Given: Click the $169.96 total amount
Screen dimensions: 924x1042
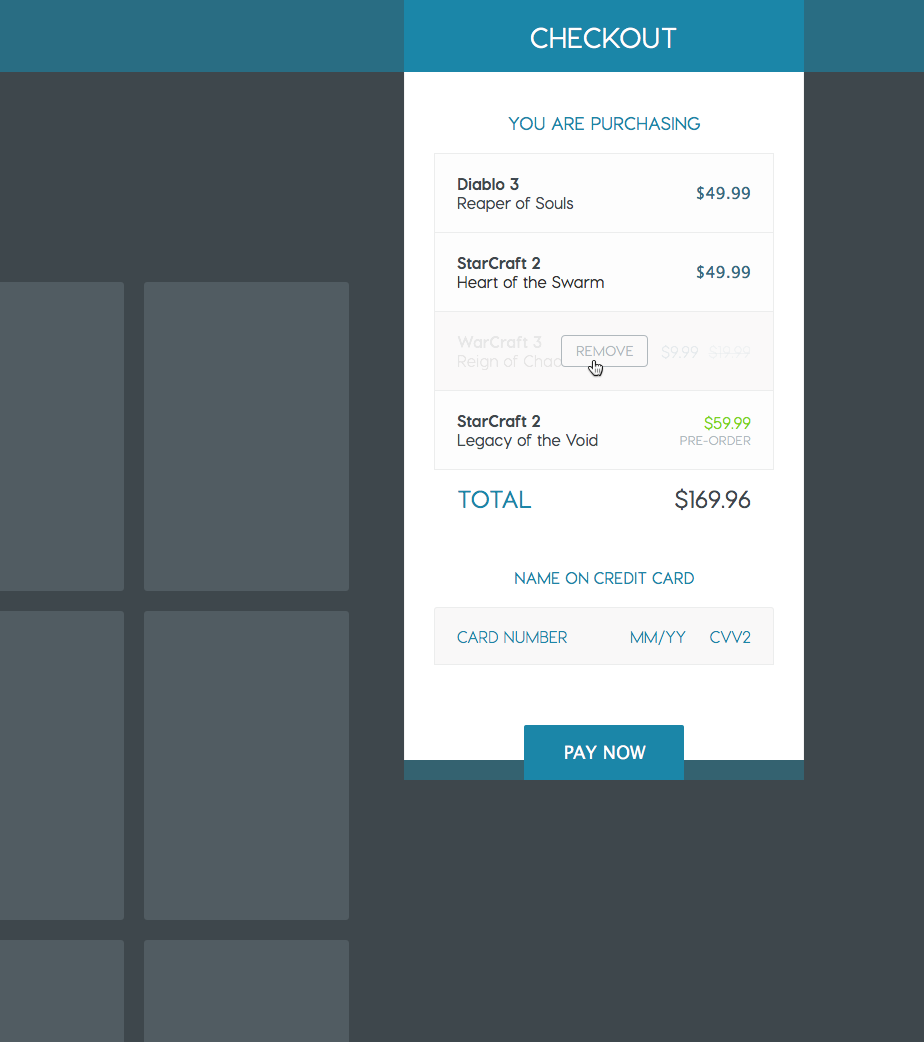Looking at the screenshot, I should pos(713,500).
